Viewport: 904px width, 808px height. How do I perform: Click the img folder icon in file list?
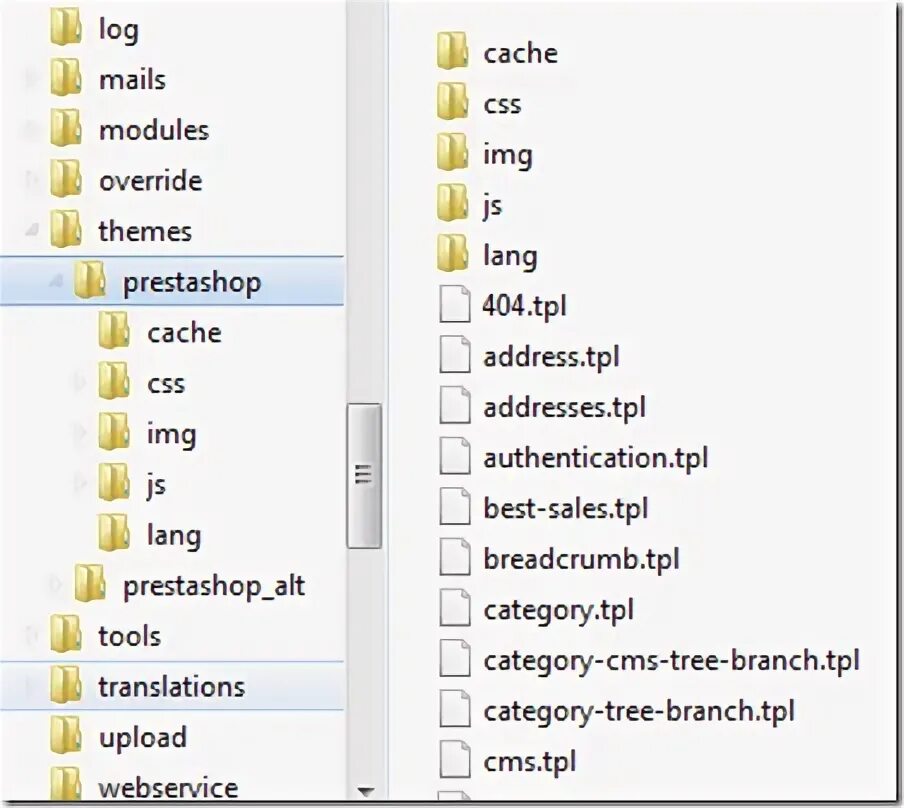click(452, 153)
